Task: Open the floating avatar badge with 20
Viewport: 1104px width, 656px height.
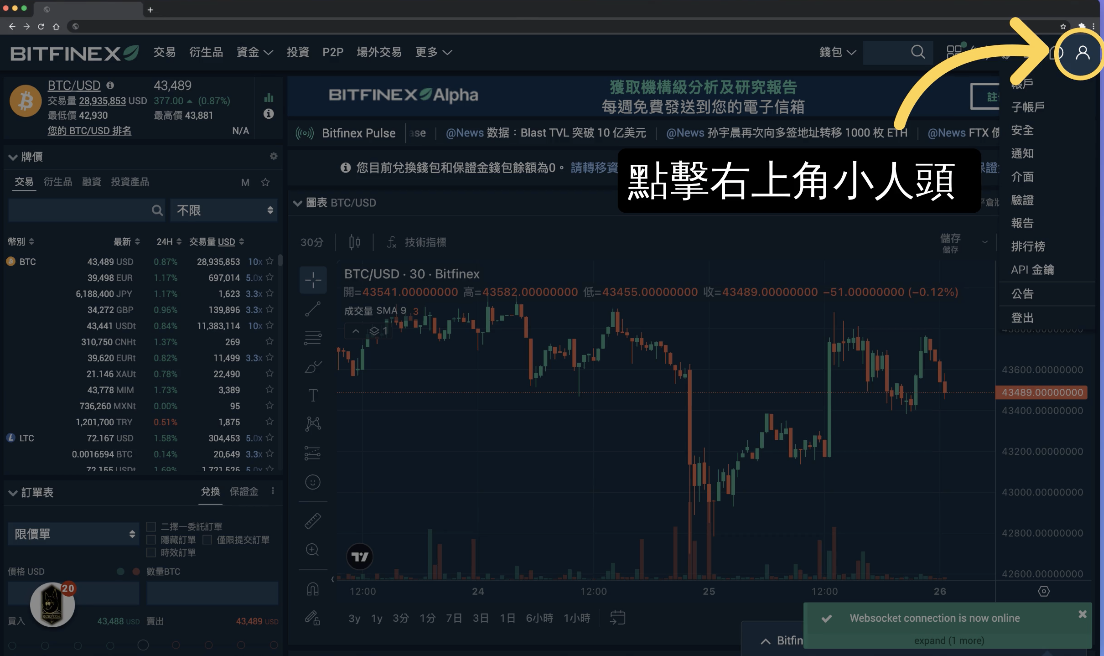Action: coord(52,604)
